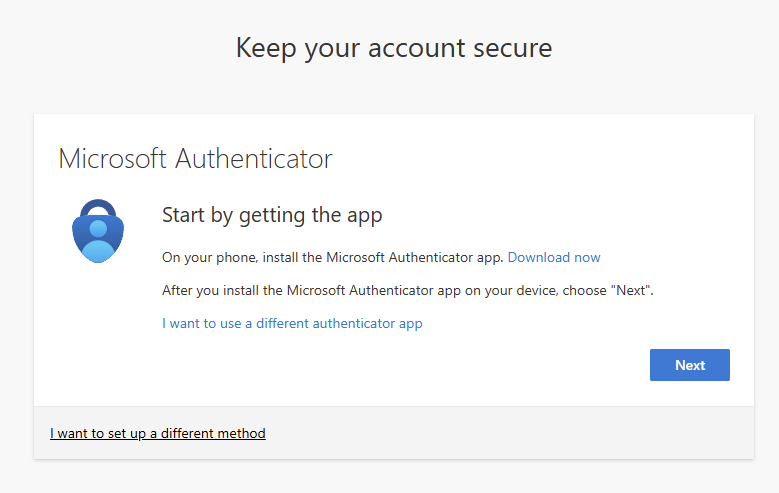Click the "Keep your account secure" page heading

(394, 47)
